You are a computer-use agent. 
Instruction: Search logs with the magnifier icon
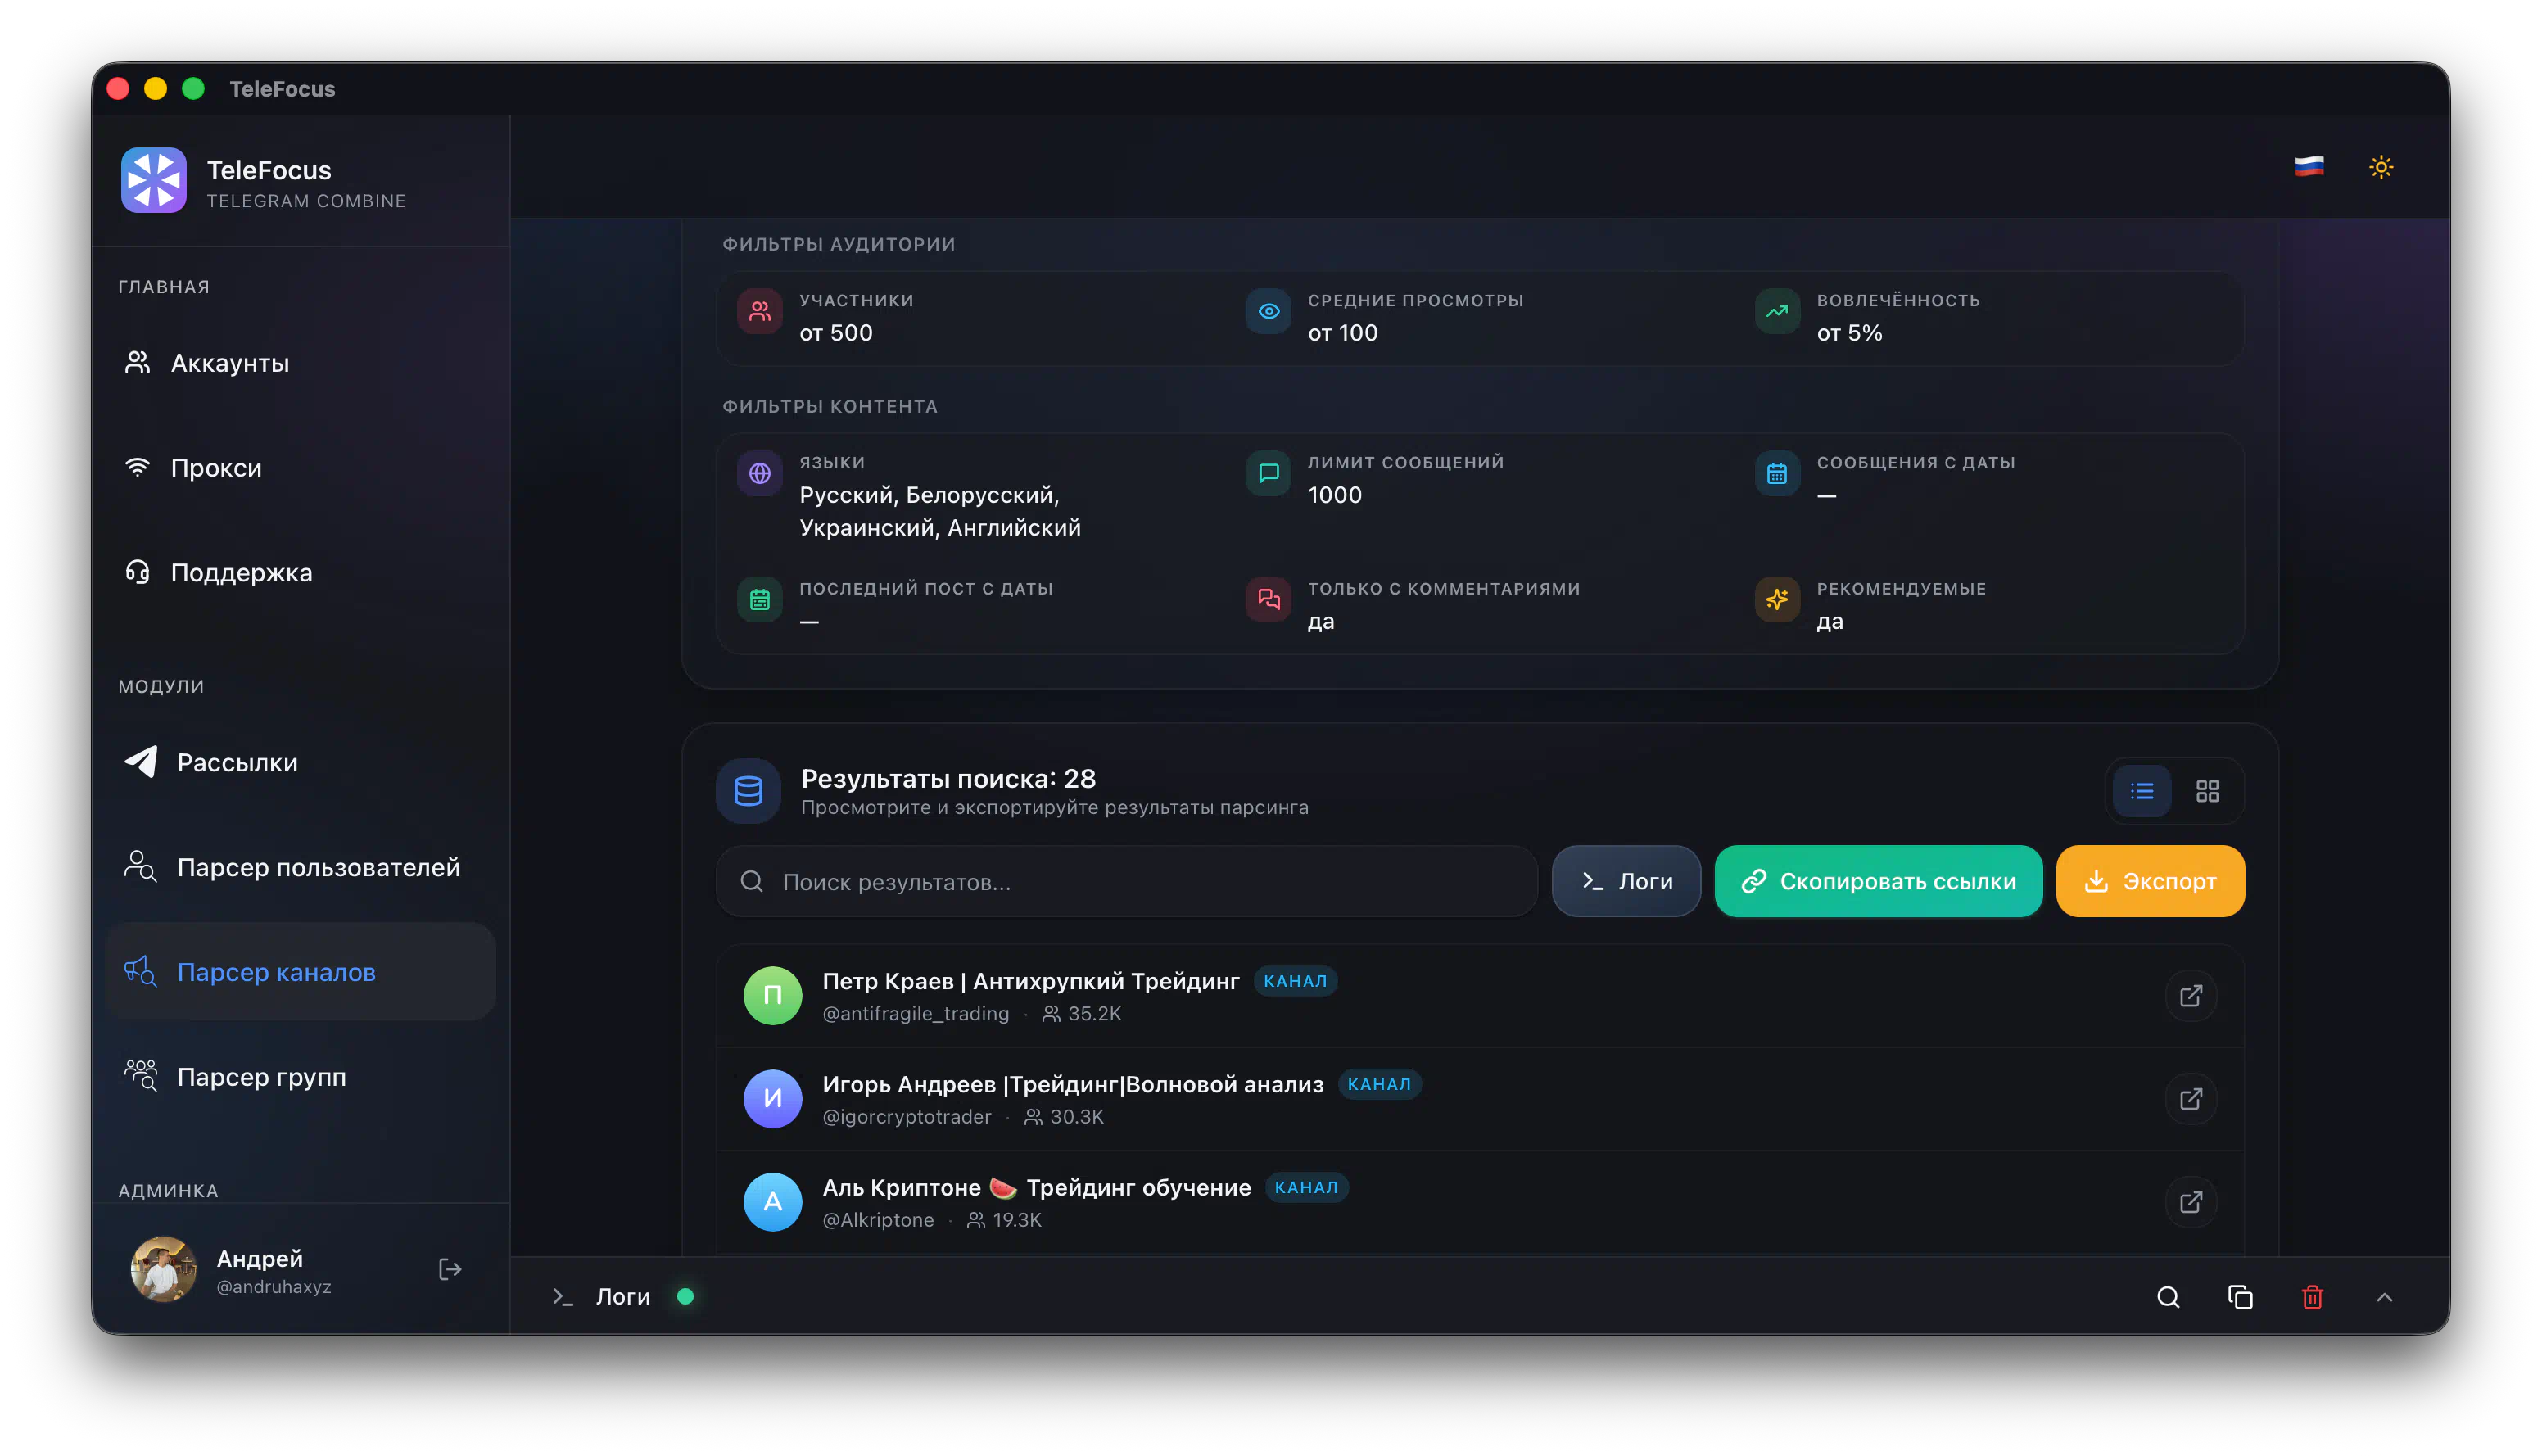[x=2168, y=1298]
